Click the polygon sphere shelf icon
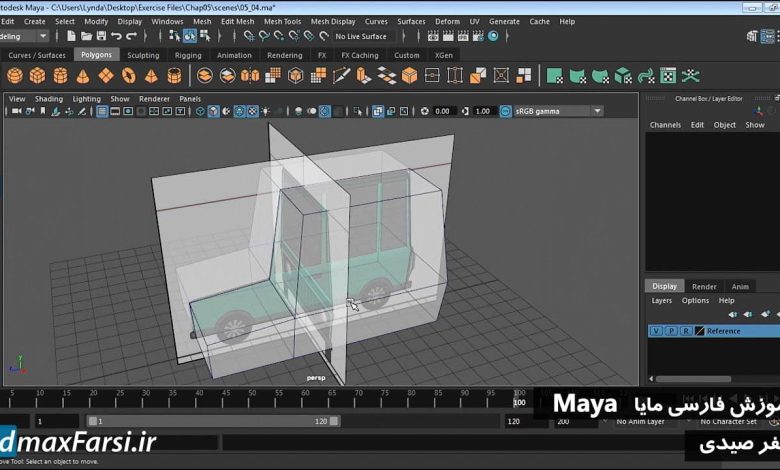The height and width of the screenshot is (470, 780). (15, 76)
